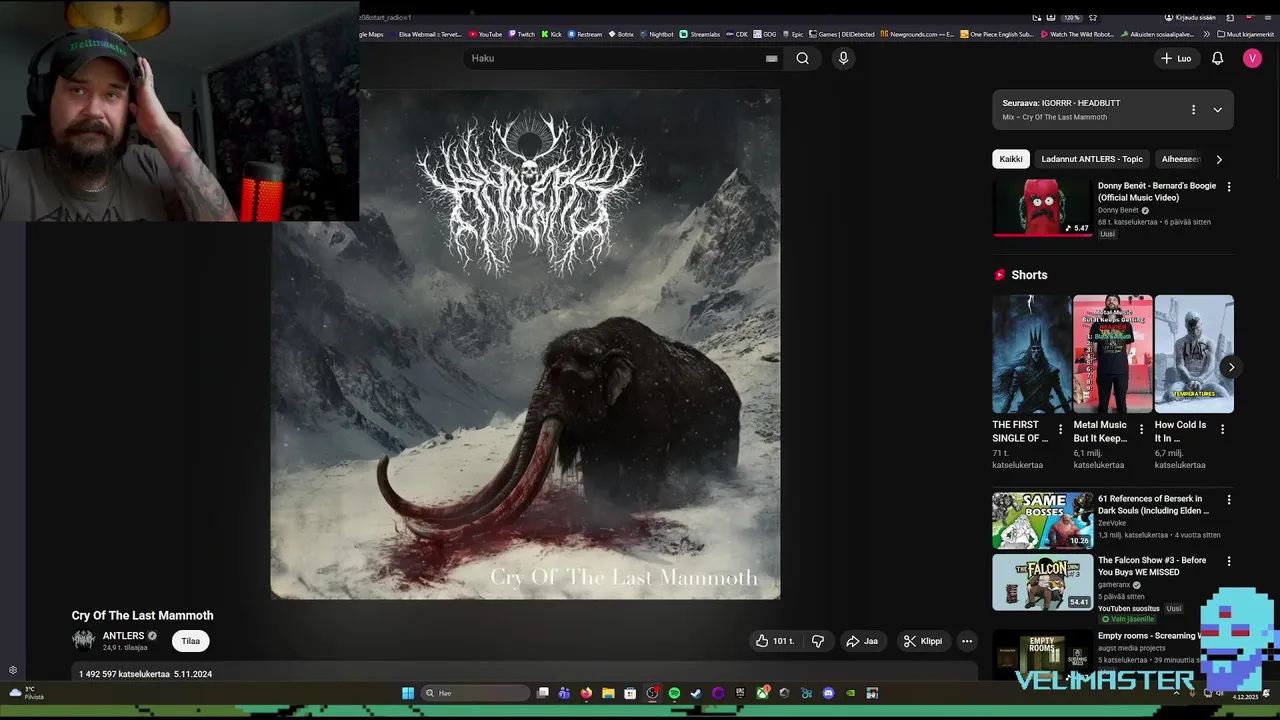Open Steam from the taskbar
1280x720 pixels.
click(x=696, y=693)
